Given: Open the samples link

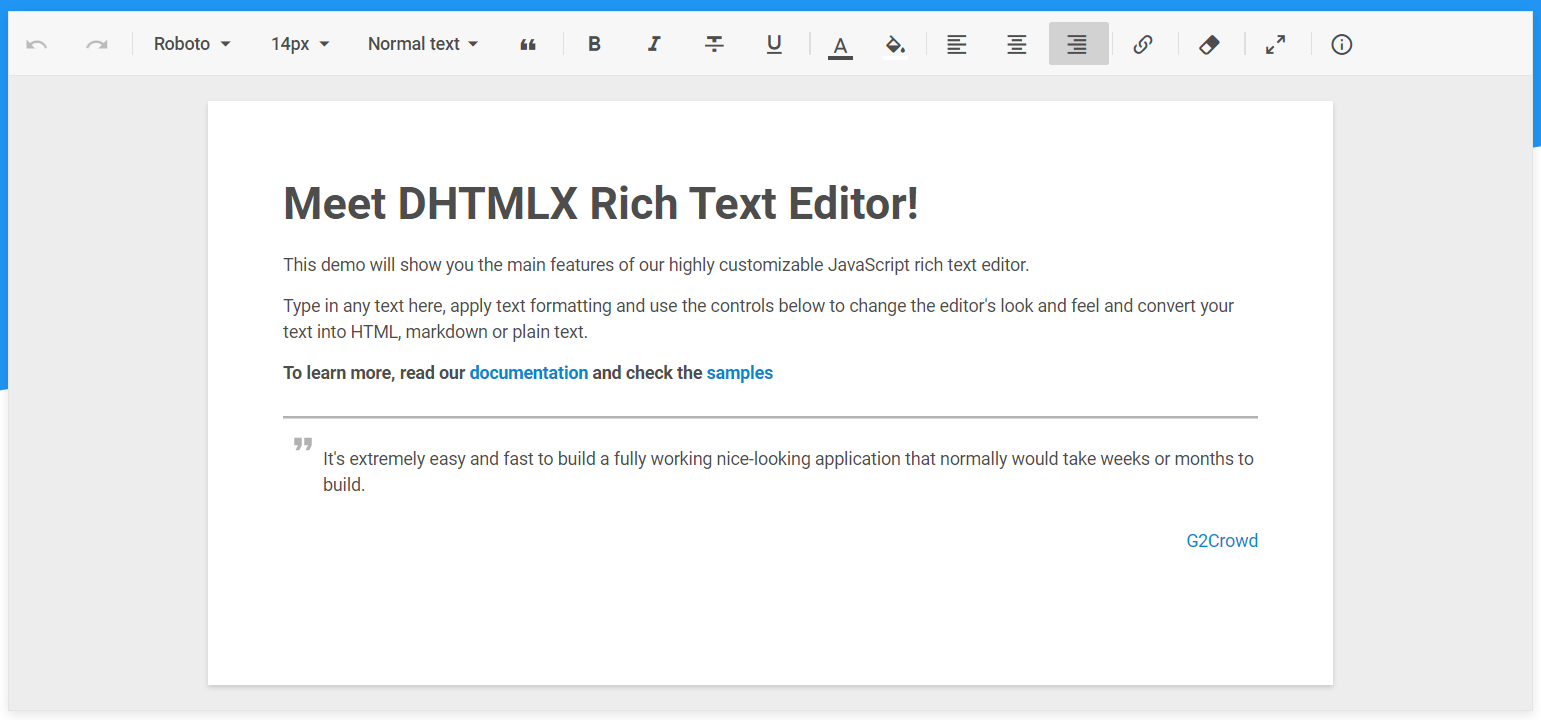Looking at the screenshot, I should [740, 373].
